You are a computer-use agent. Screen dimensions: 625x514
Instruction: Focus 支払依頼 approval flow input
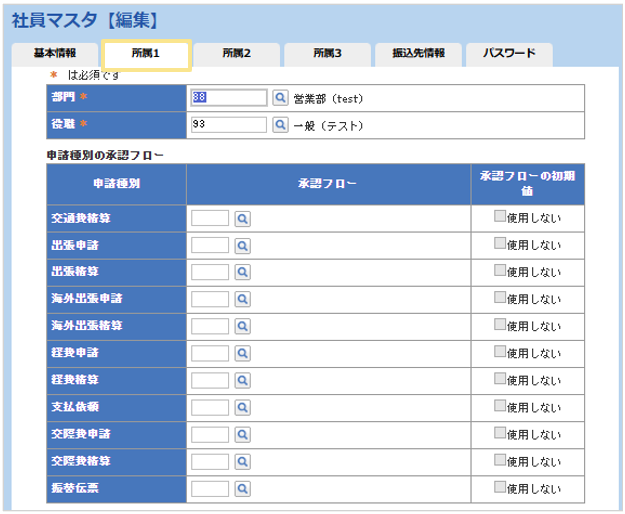click(210, 407)
